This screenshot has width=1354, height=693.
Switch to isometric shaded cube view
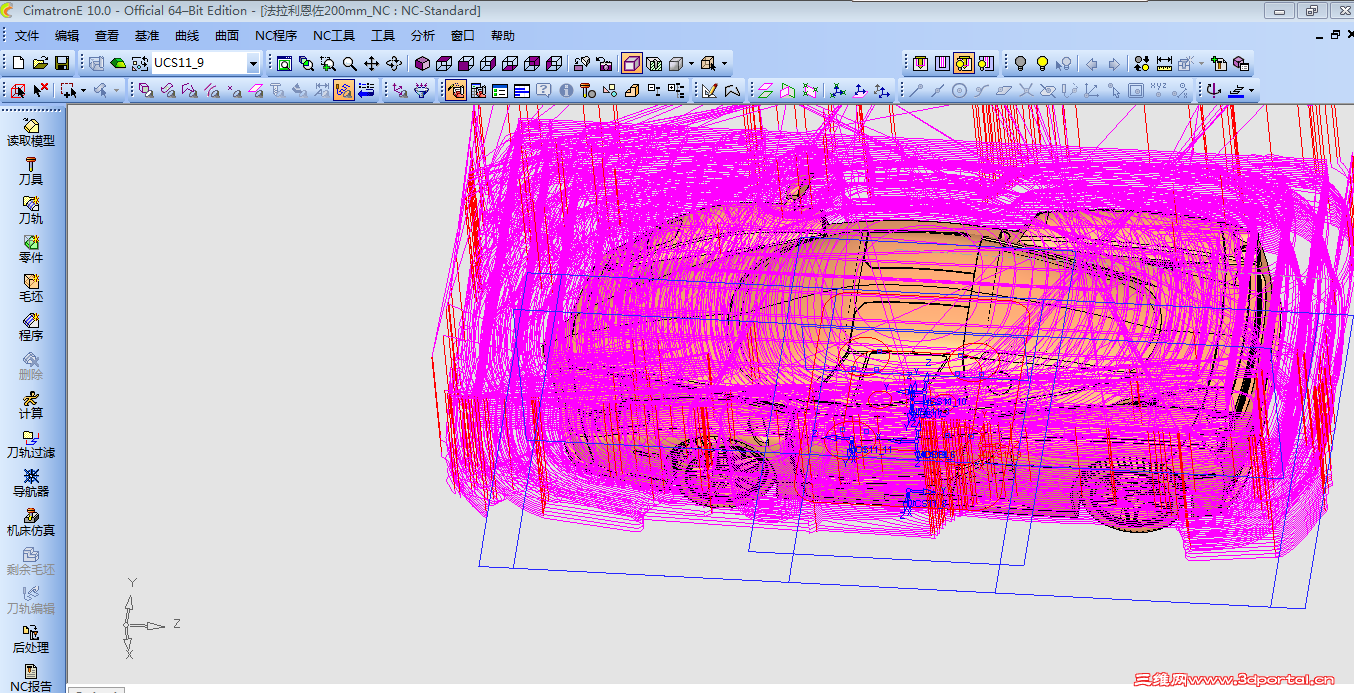[x=421, y=63]
